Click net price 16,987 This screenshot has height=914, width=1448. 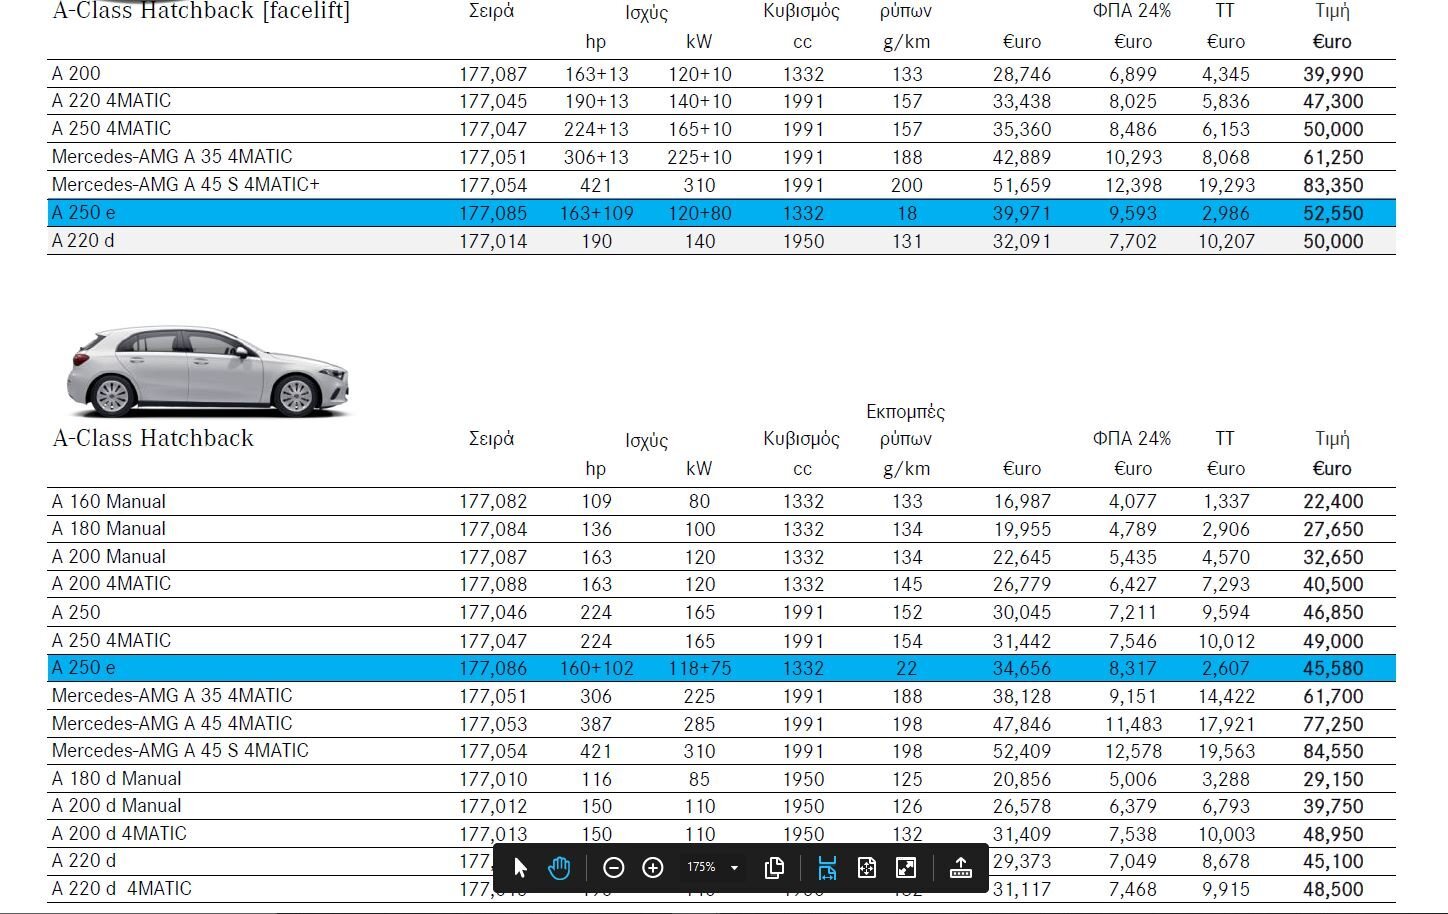click(1022, 502)
